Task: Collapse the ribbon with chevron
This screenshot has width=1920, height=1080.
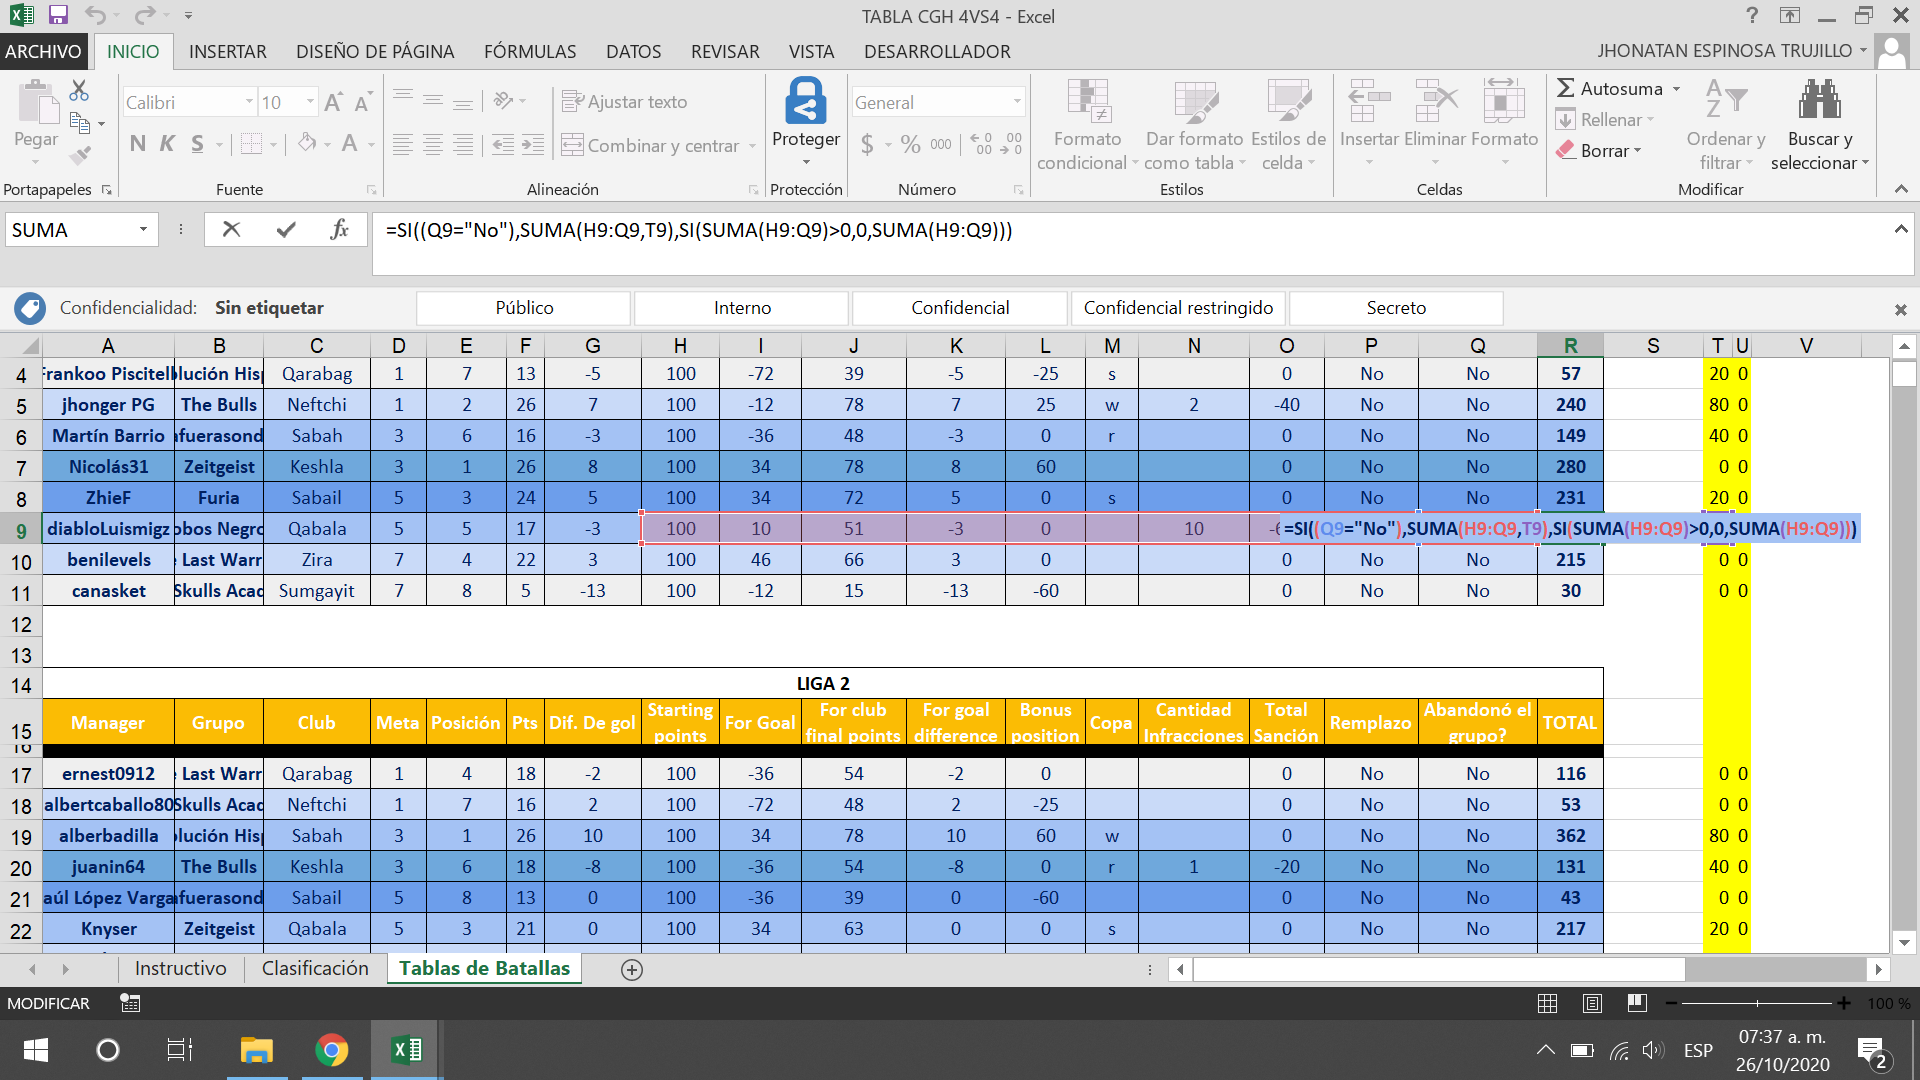Action: pyautogui.click(x=1901, y=189)
